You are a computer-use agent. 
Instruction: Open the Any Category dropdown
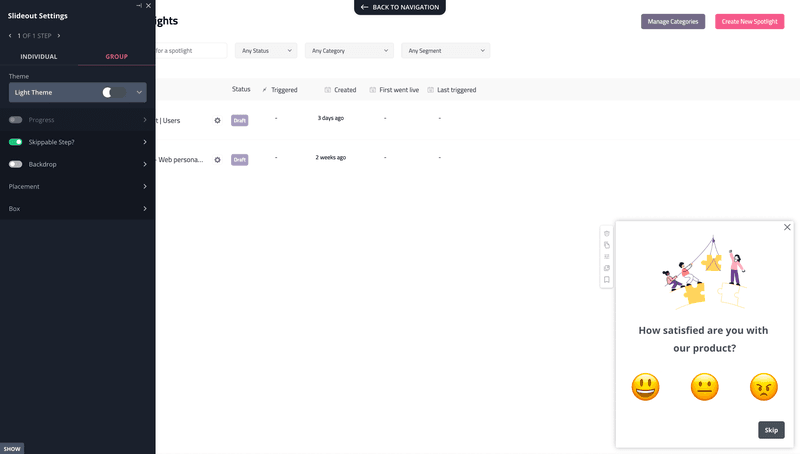(349, 50)
